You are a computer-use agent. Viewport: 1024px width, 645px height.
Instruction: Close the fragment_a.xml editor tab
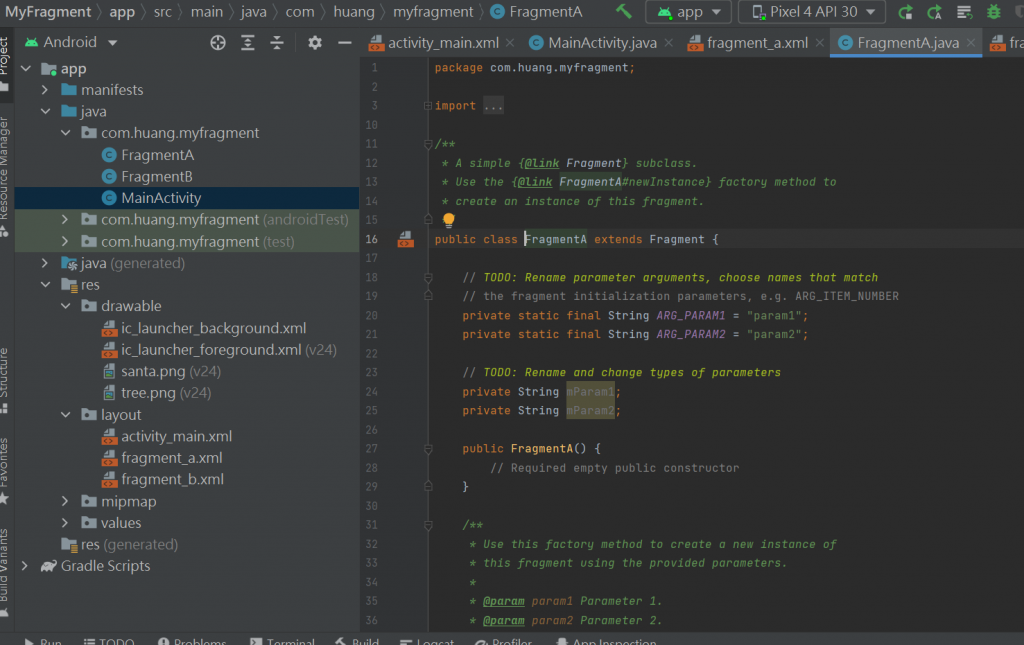click(x=818, y=43)
